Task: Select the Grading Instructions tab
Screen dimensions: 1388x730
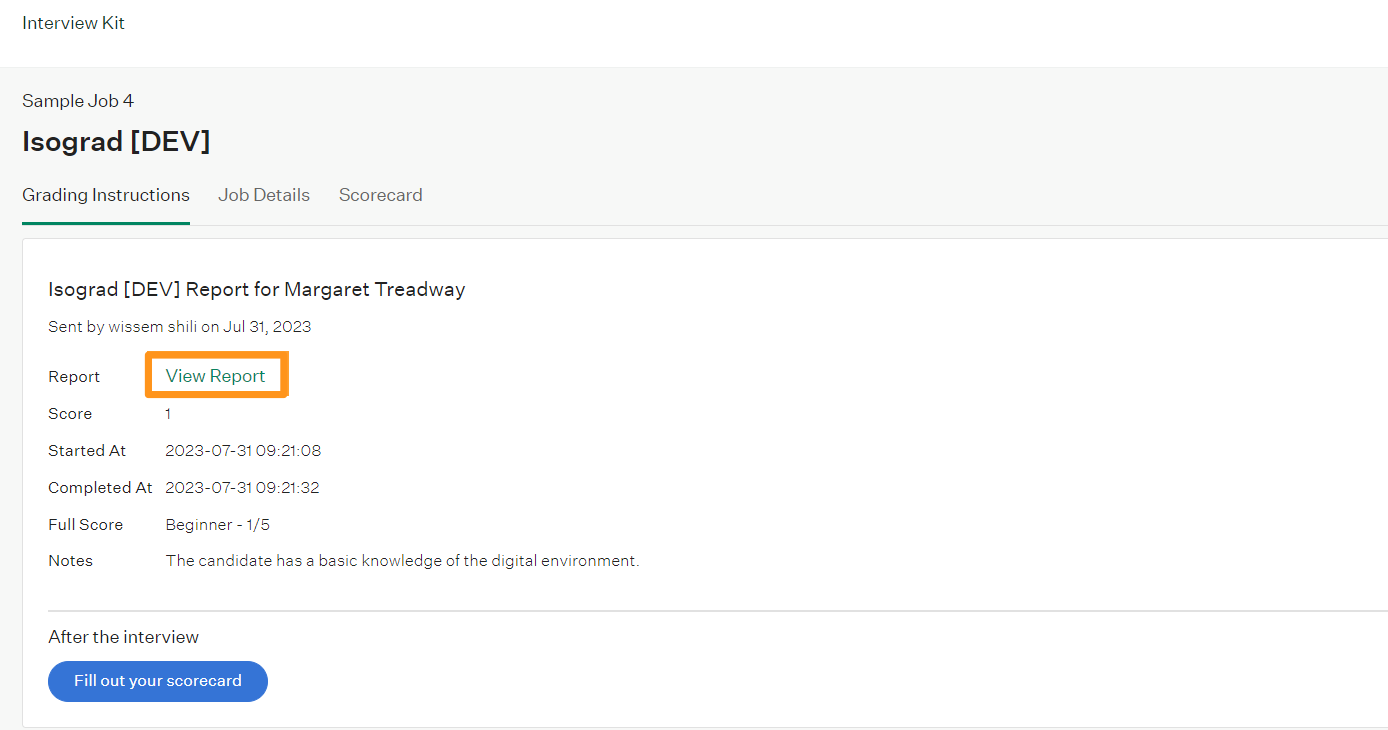Action: tap(106, 195)
